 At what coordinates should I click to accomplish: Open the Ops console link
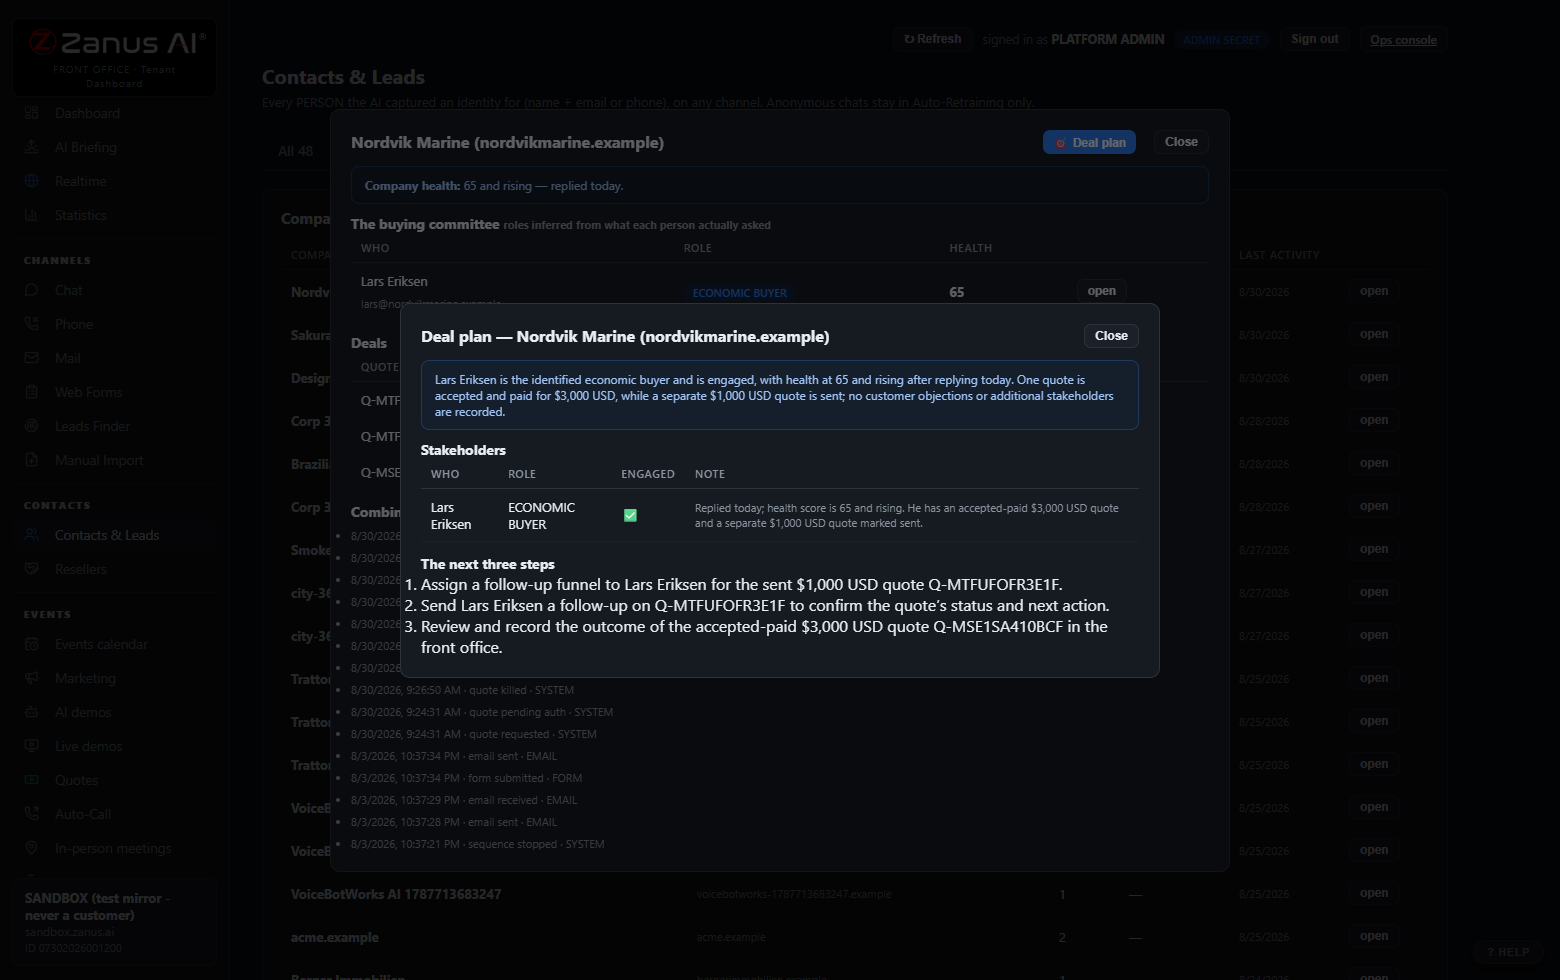1403,40
